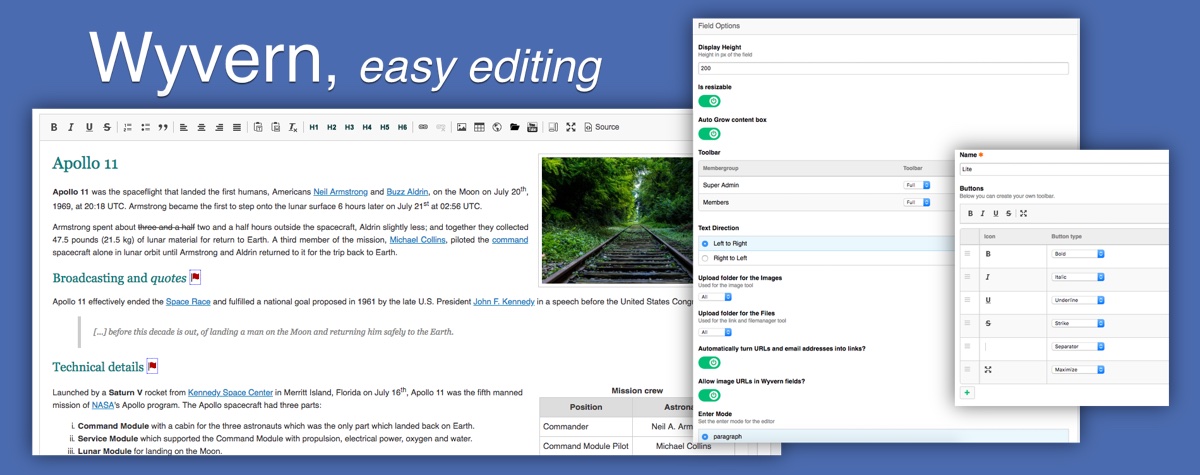Open the Strike button type dropdown
Image resolution: width=1200 pixels, height=475 pixels.
(x=1078, y=323)
